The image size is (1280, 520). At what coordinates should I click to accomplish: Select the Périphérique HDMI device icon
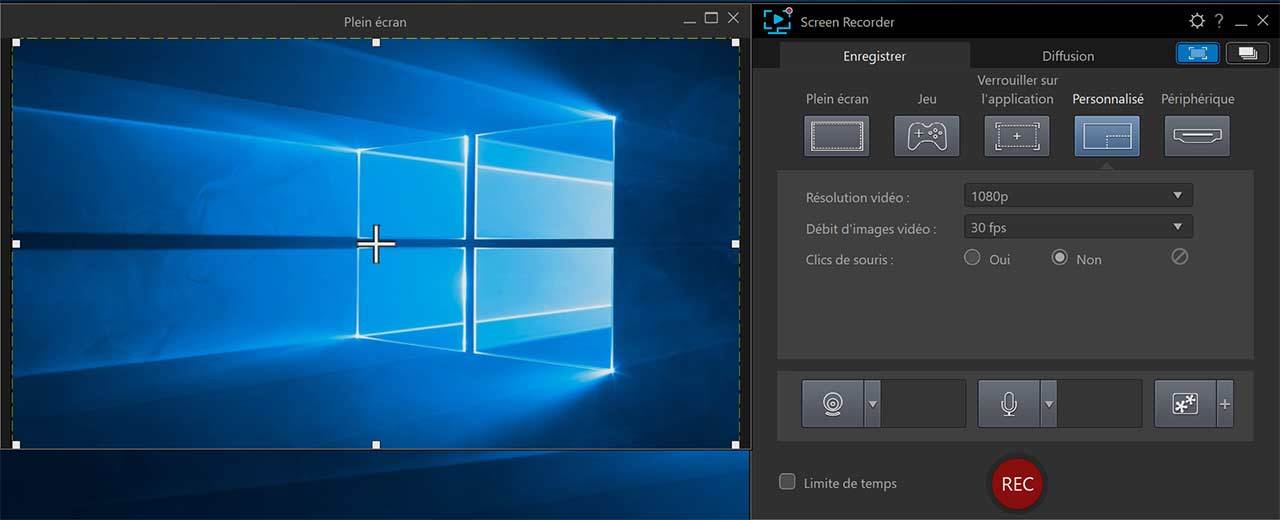(1197, 136)
